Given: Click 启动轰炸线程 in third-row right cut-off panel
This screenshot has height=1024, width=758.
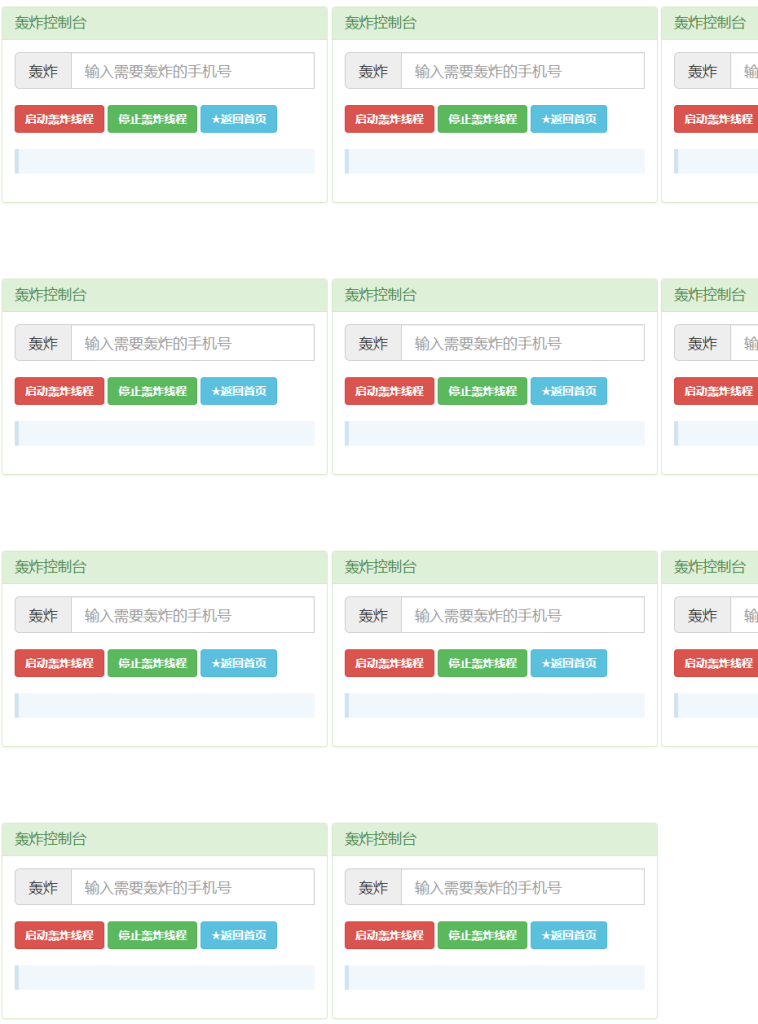Looking at the screenshot, I should [716, 663].
